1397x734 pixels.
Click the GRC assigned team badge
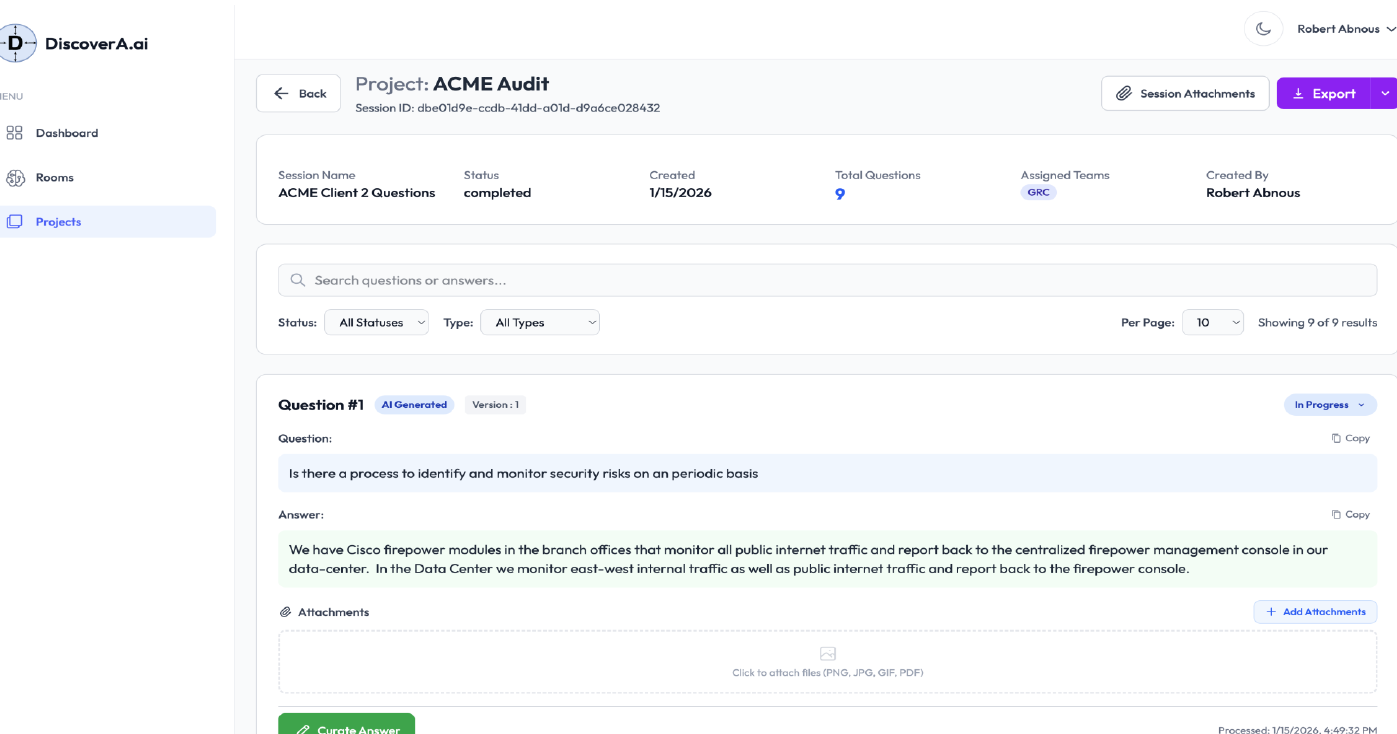click(x=1038, y=192)
